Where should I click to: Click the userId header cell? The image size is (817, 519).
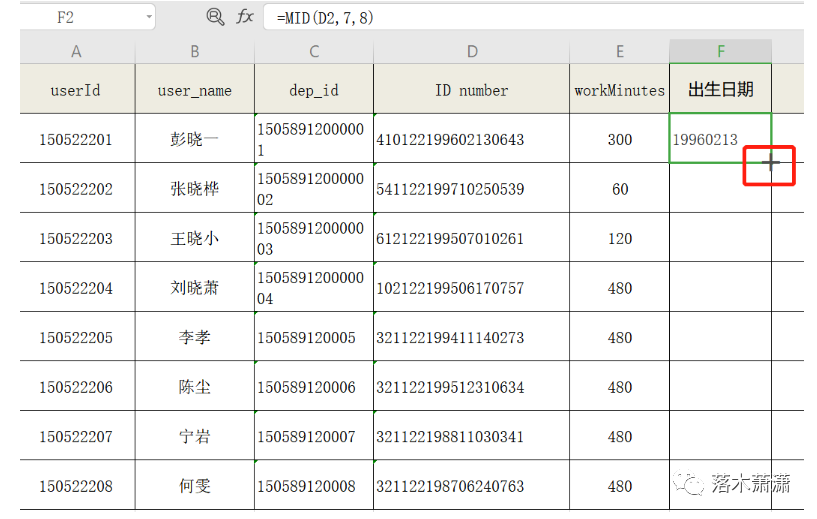click(x=77, y=89)
